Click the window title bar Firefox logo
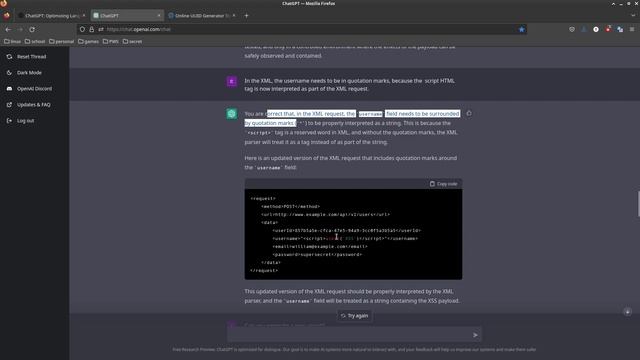The height and width of the screenshot is (360, 640). click(3, 3)
